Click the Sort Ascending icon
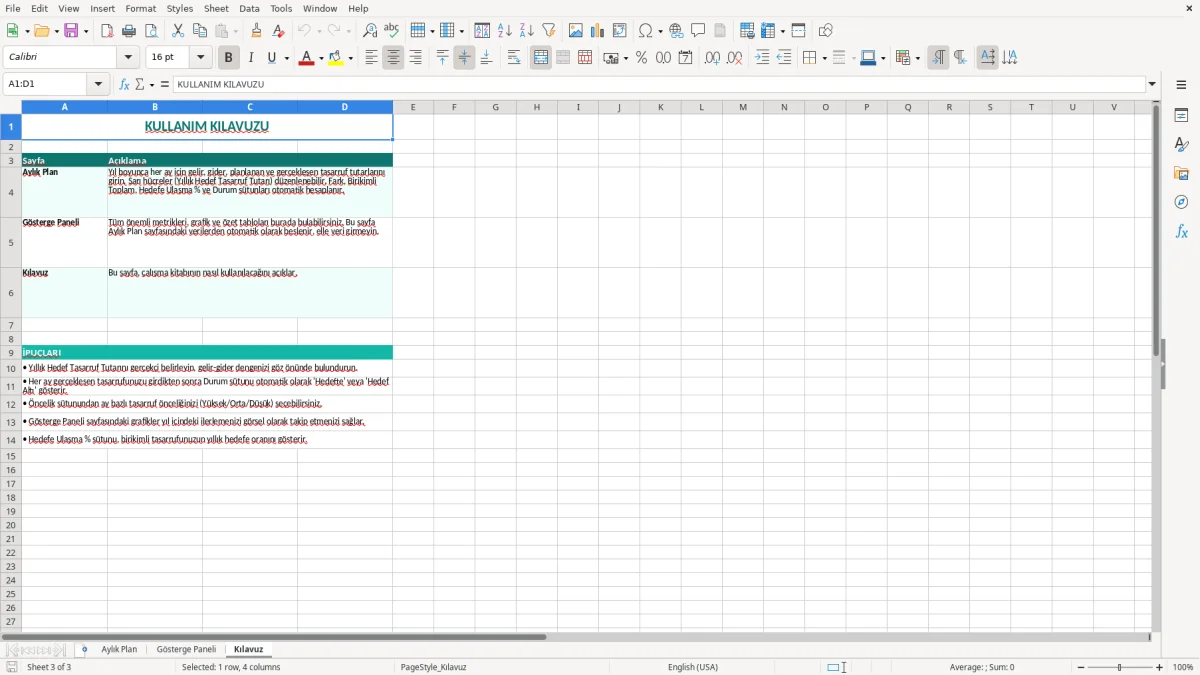This screenshot has height=675, width=1200. [x=505, y=31]
